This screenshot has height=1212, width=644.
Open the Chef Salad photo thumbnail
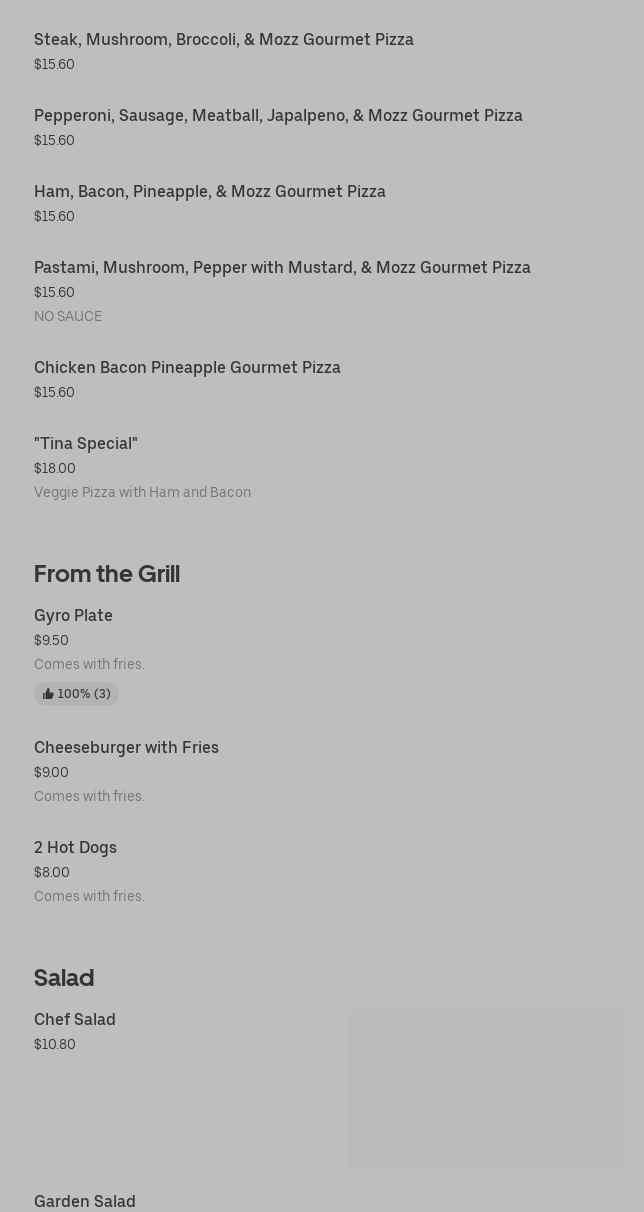pos(485,1088)
